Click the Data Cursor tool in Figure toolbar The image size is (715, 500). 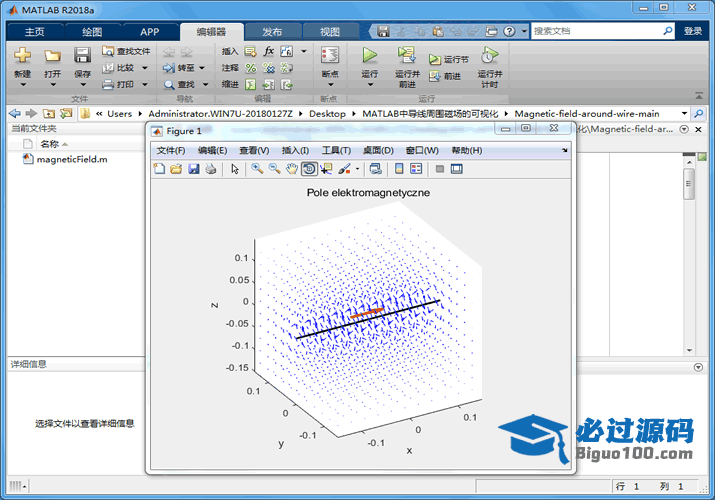[x=326, y=169]
